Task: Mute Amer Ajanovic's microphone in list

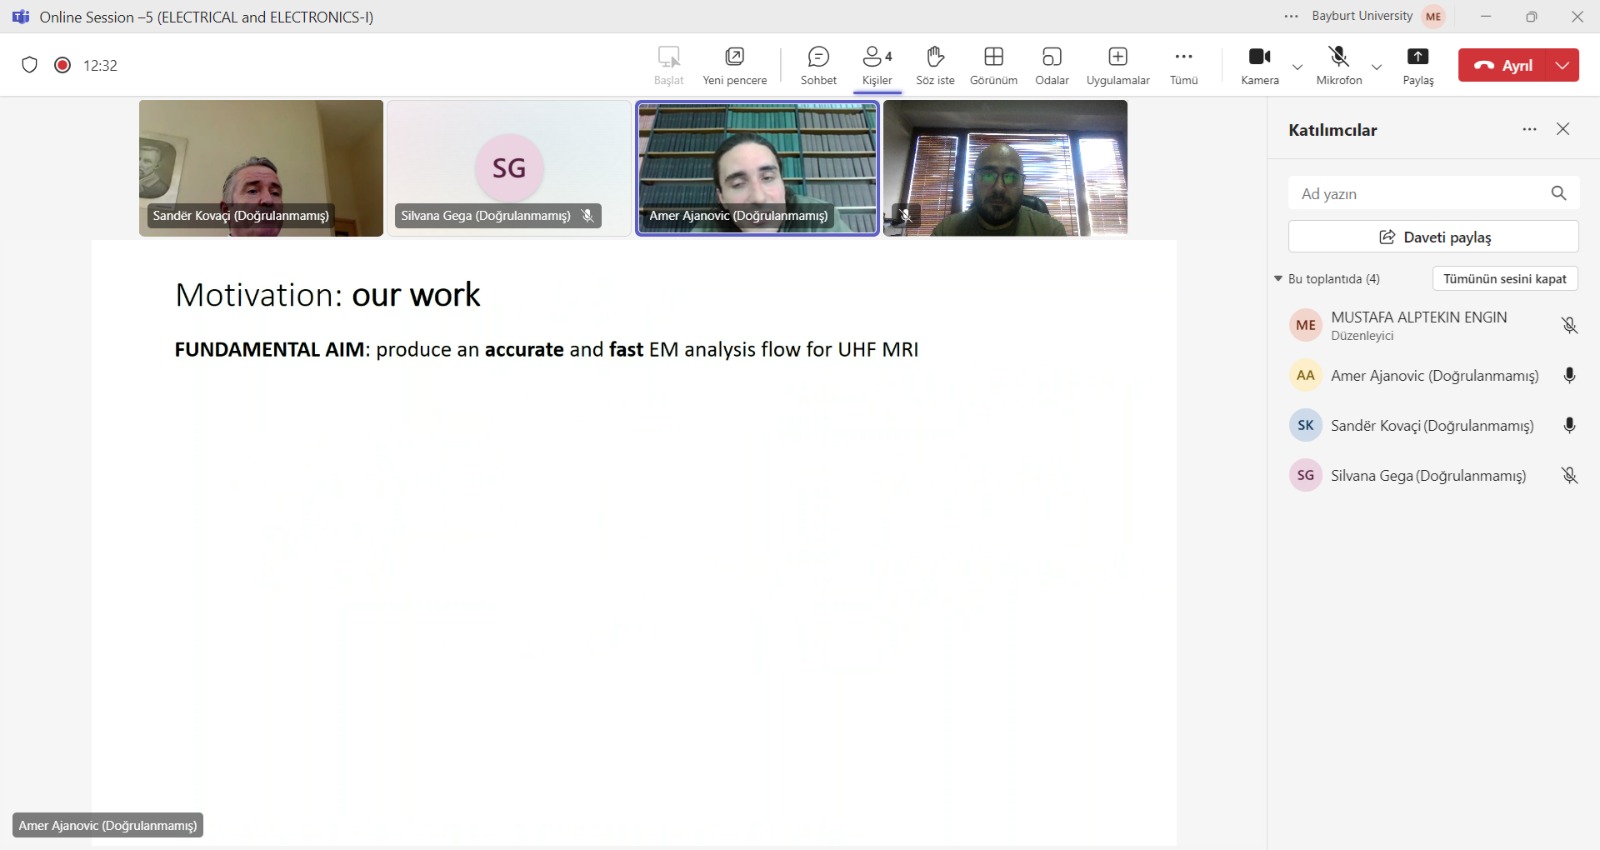Action: pyautogui.click(x=1569, y=376)
